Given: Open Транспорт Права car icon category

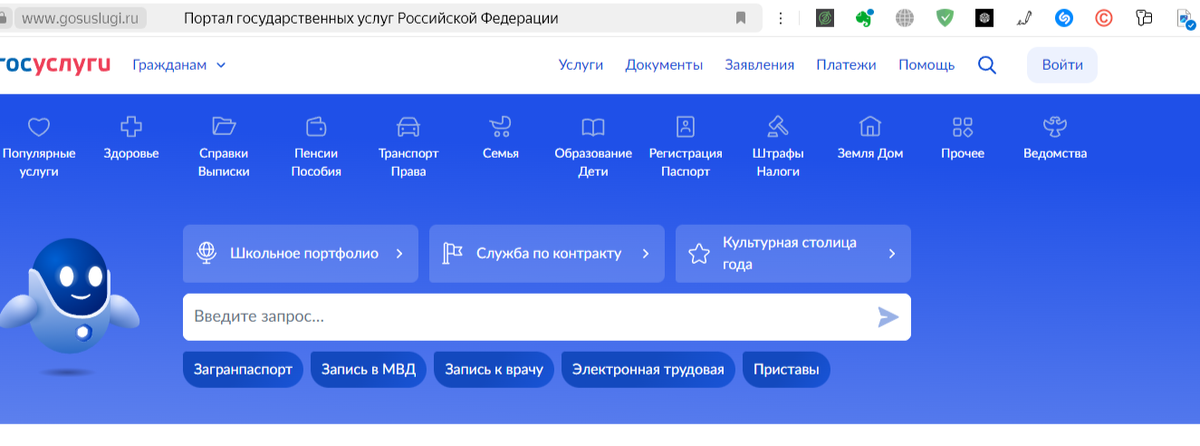Looking at the screenshot, I should pyautogui.click(x=408, y=147).
